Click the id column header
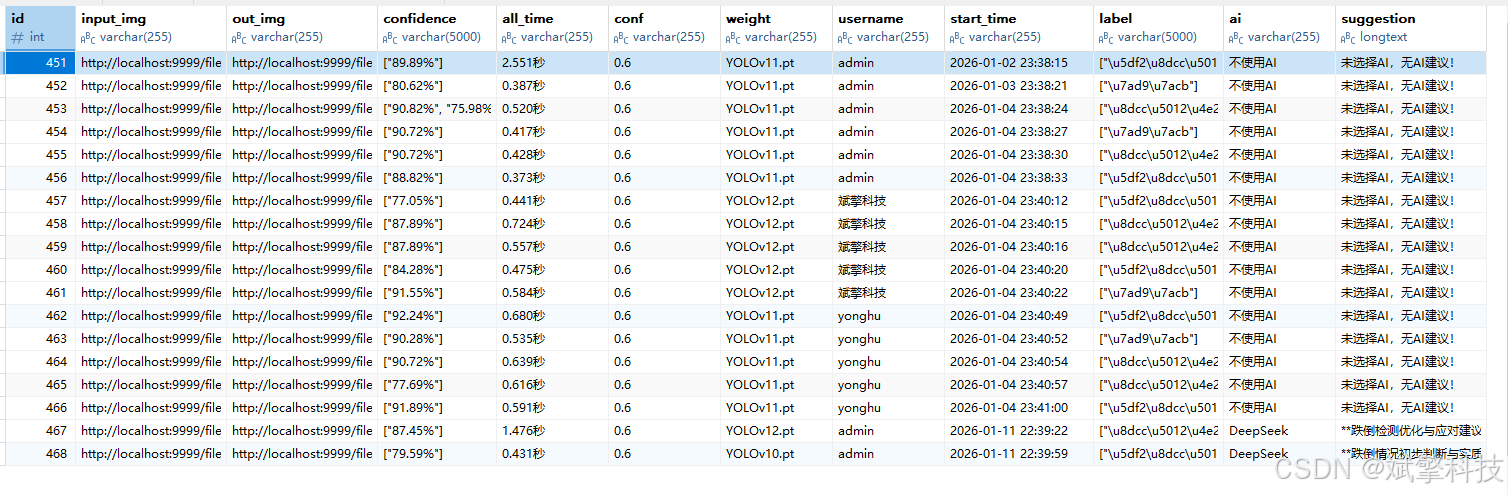Image resolution: width=1508 pixels, height=495 pixels. click(40, 27)
